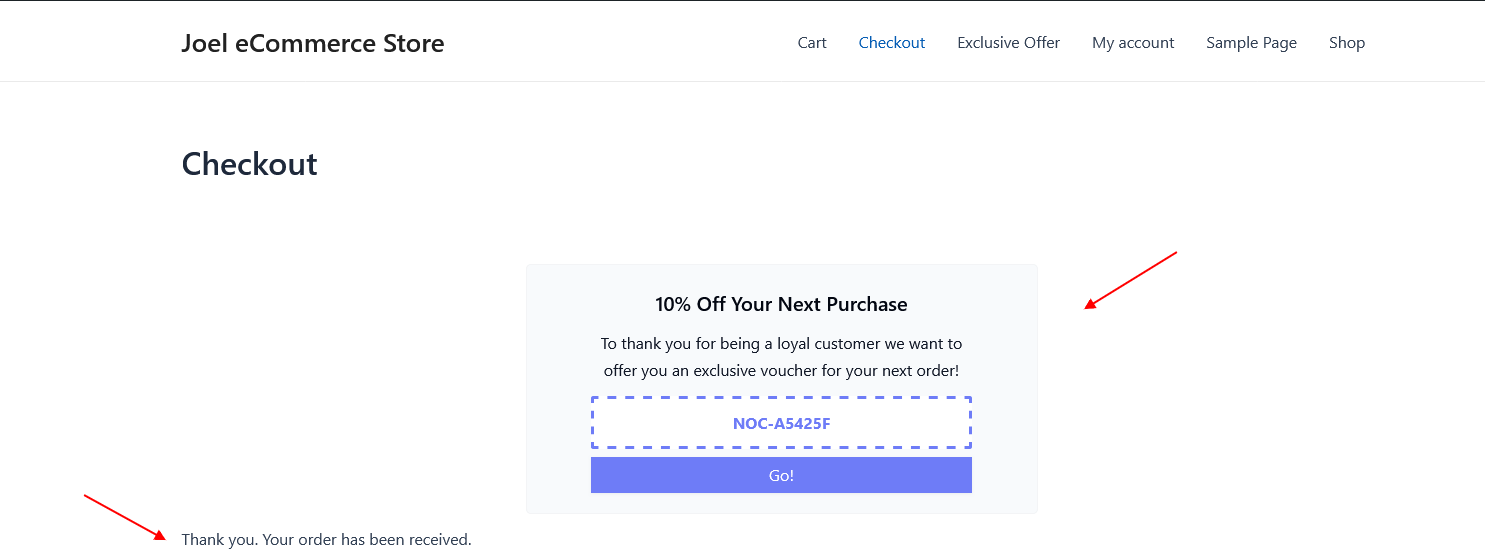Click 'Thank you.' in the confirmation message
The image size is (1485, 557).
click(x=219, y=540)
